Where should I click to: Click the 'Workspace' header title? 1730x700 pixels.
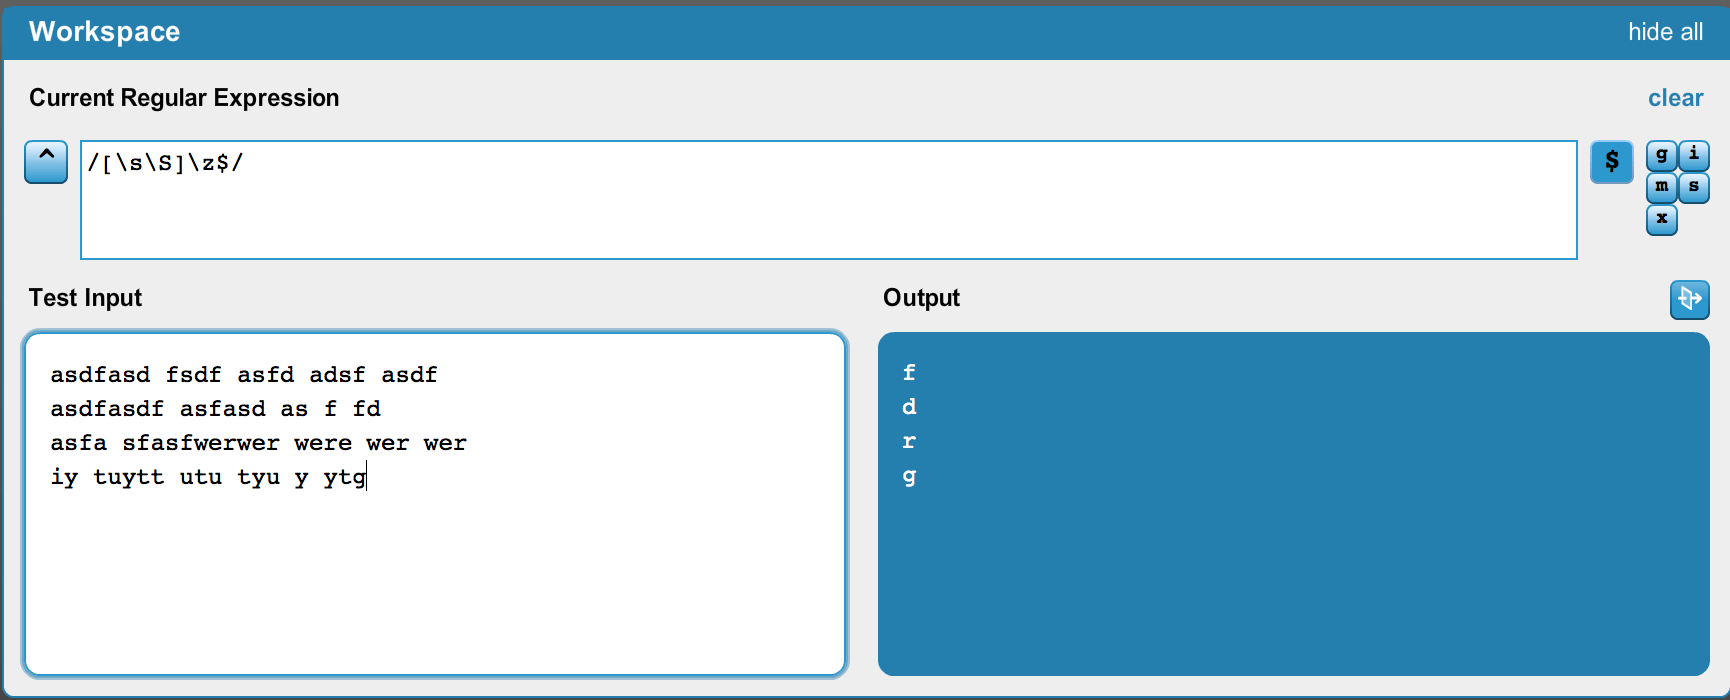(x=104, y=32)
